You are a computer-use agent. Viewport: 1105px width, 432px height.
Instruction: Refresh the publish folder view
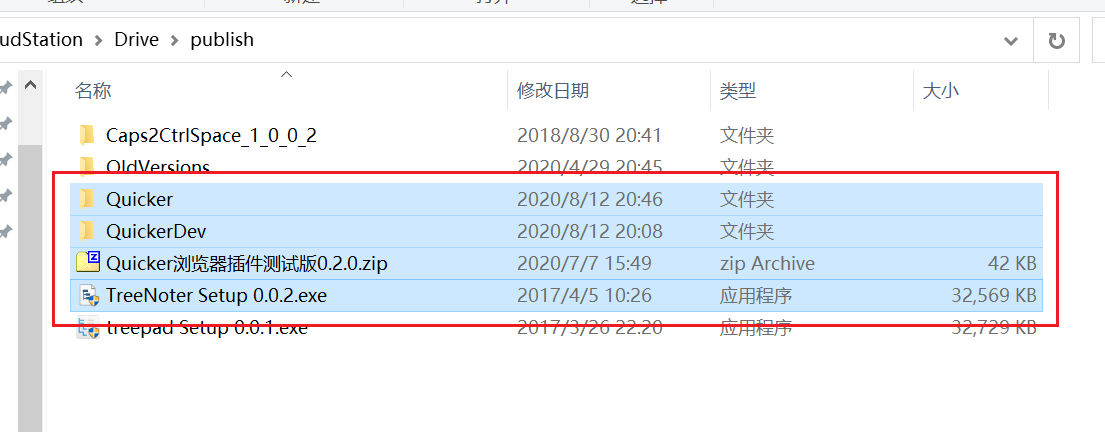(x=1056, y=40)
